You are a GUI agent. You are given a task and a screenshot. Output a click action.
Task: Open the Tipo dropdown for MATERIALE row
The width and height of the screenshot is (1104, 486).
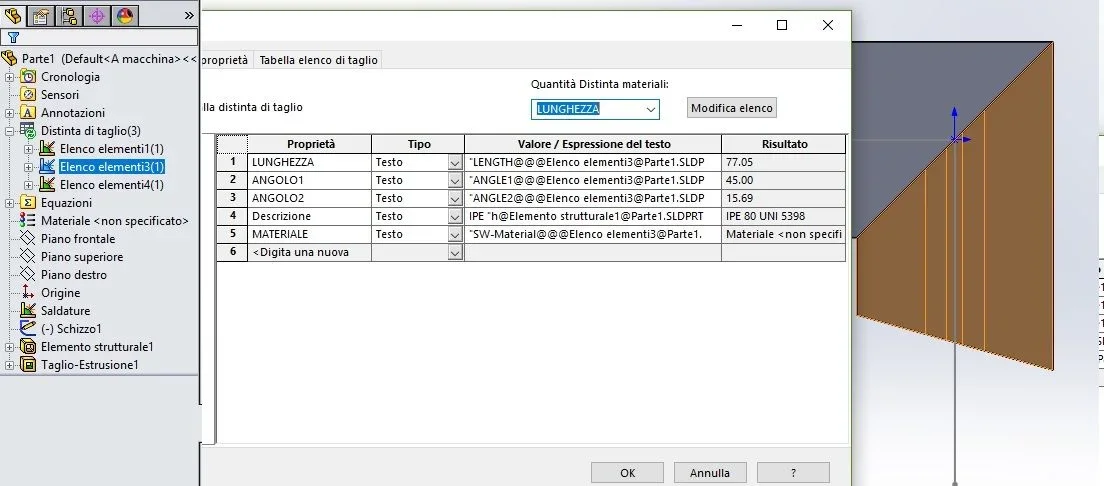455,235
